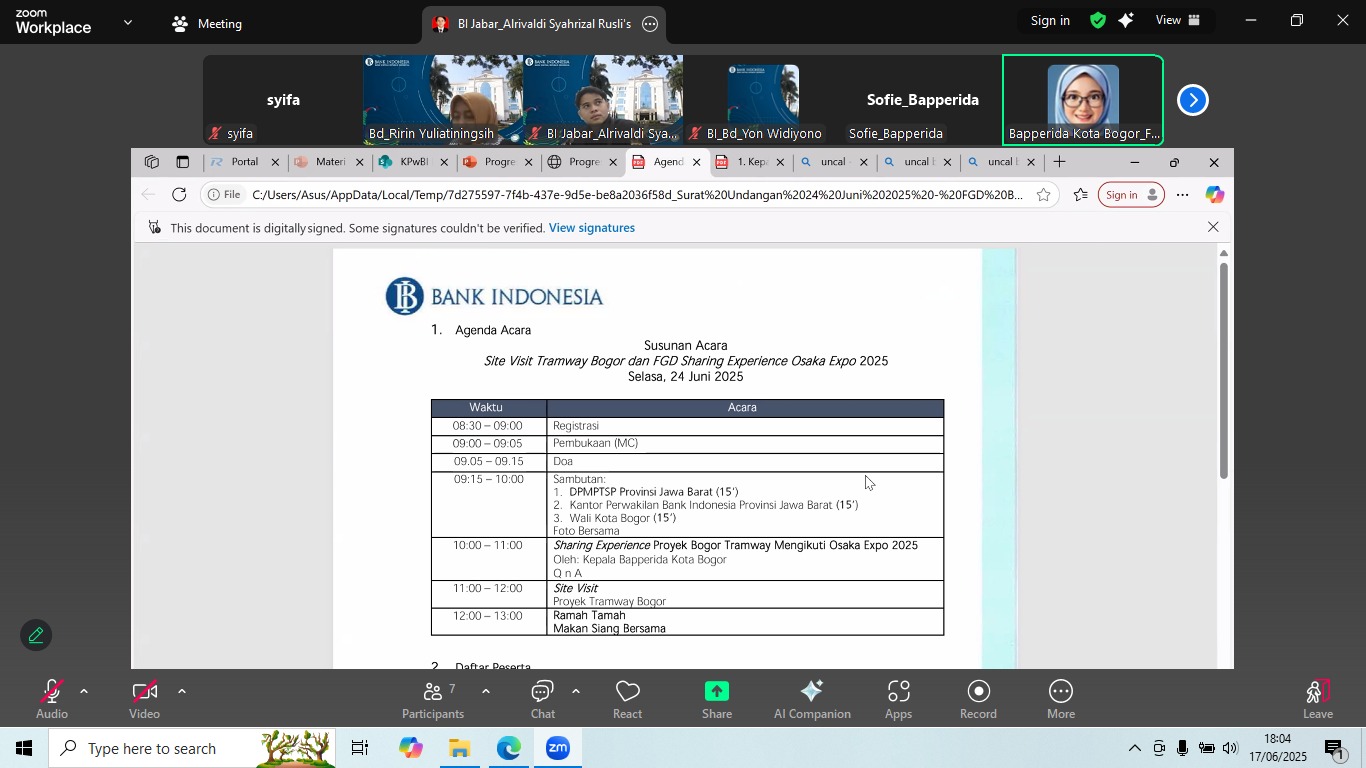
Task: Open Microsoft Edge from taskbar
Action: 509,748
